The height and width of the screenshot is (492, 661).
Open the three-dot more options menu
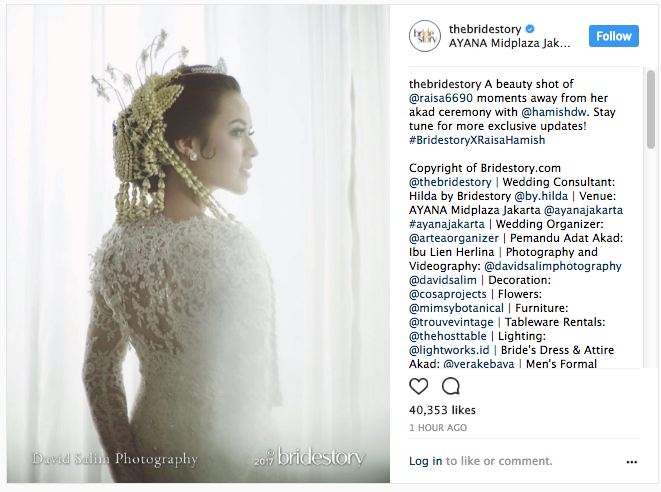click(x=631, y=462)
